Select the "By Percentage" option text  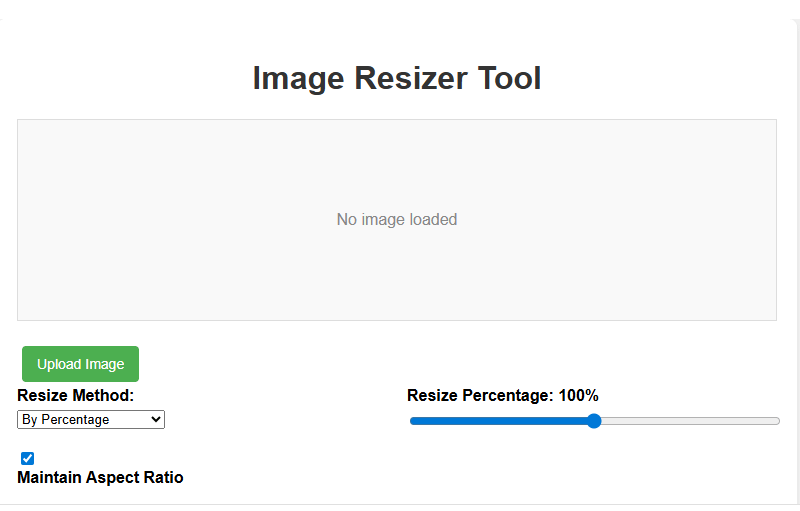[66, 420]
